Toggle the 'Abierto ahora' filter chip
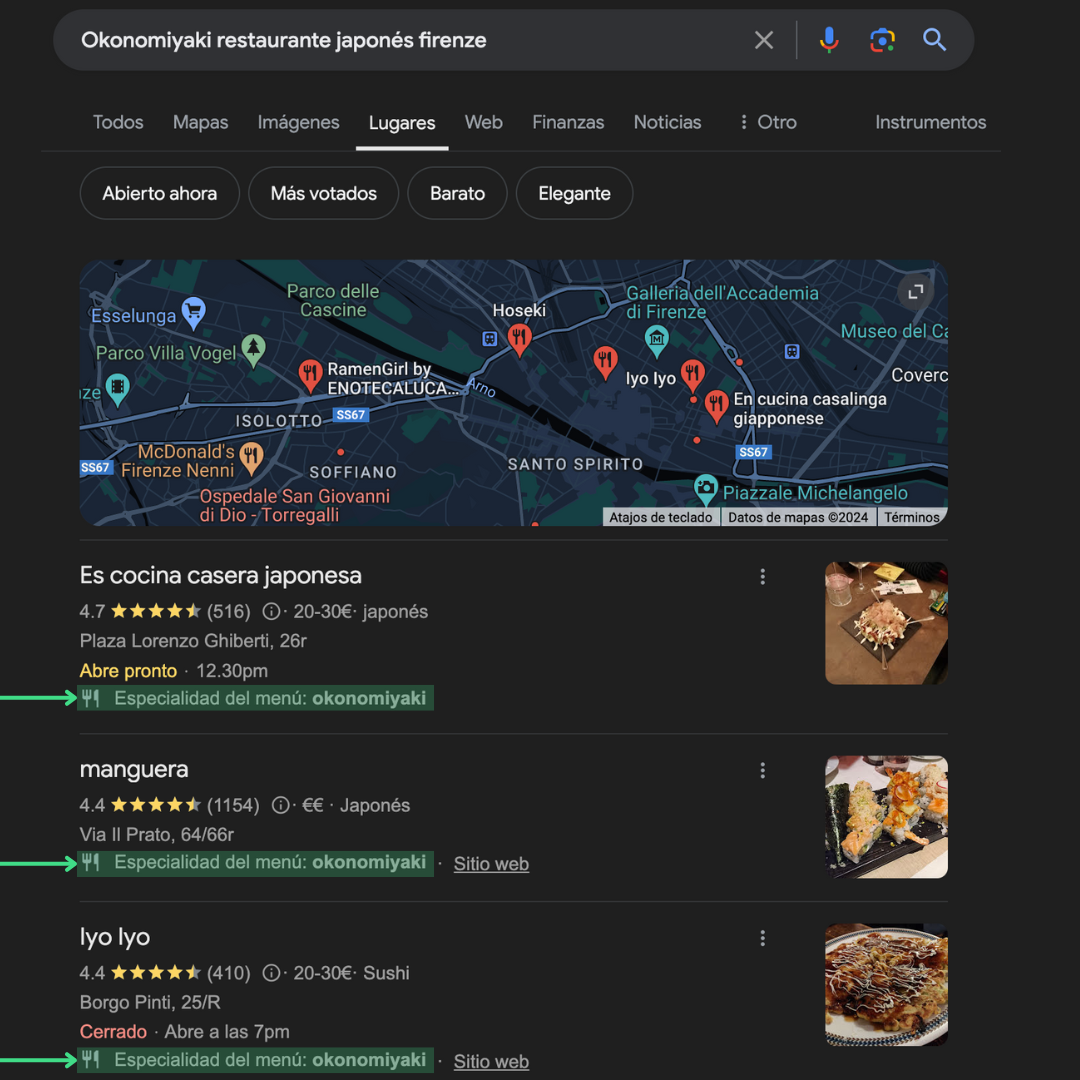This screenshot has width=1080, height=1080. pyautogui.click(x=160, y=194)
